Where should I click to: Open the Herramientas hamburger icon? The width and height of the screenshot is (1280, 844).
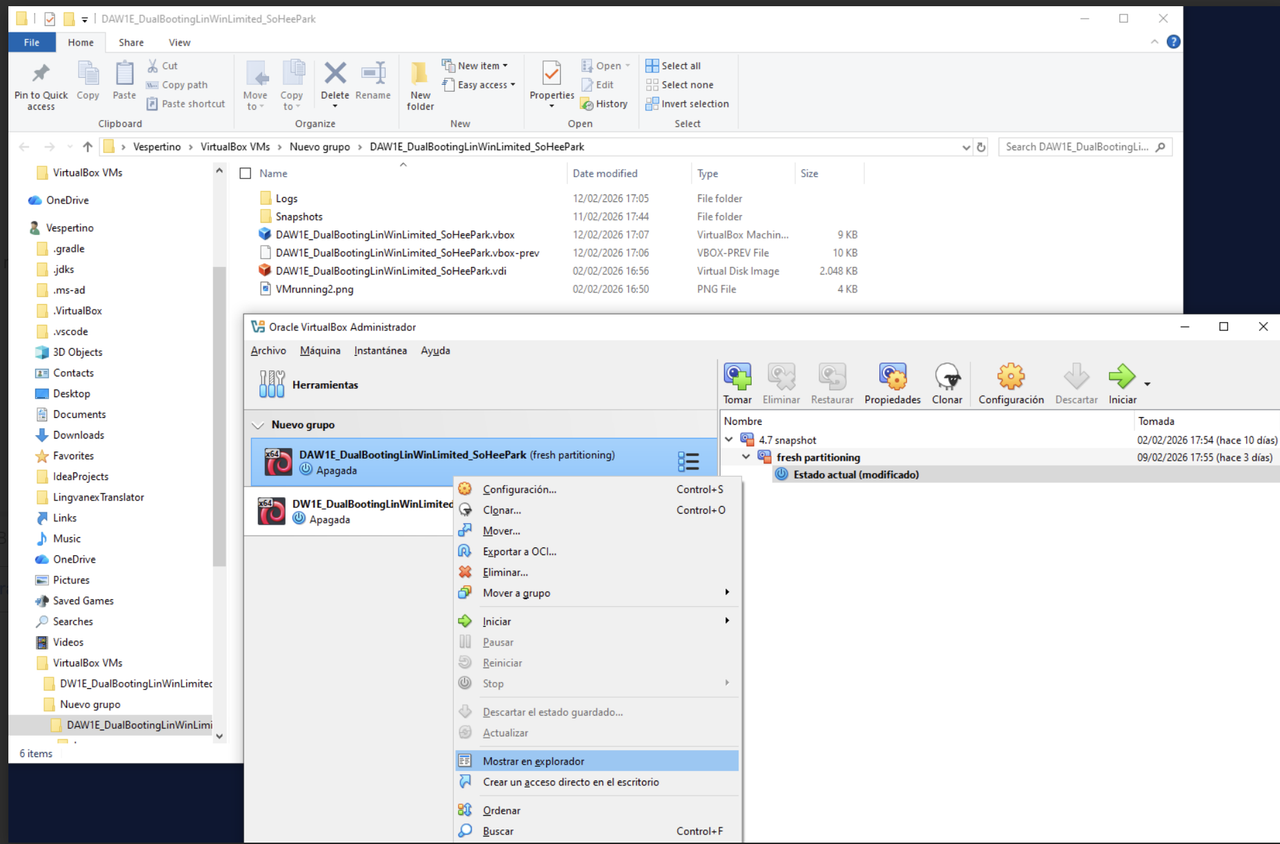pyautogui.click(x=271, y=384)
